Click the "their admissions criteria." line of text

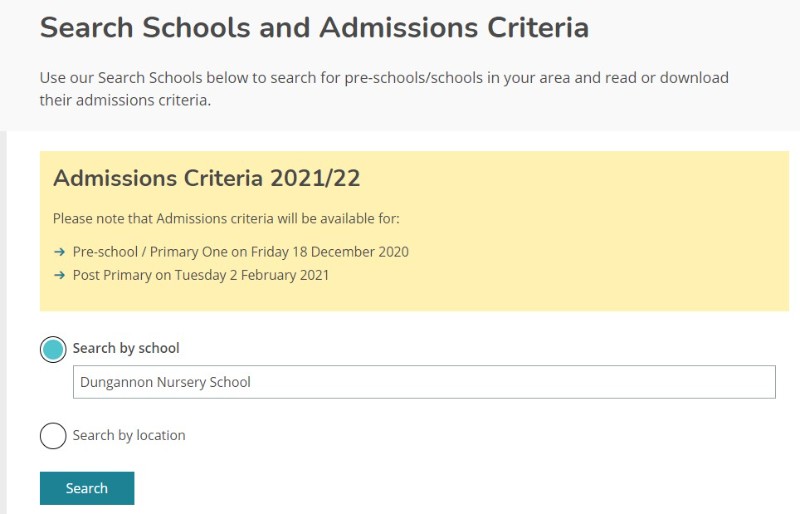tap(125, 100)
